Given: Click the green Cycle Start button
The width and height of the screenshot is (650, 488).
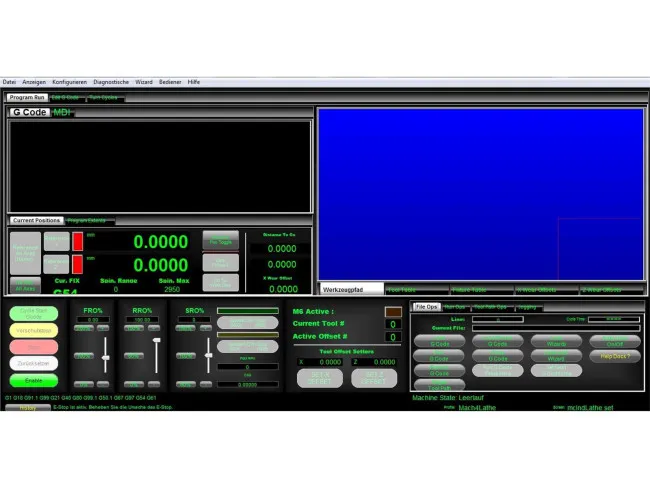Looking at the screenshot, I should click(34, 313).
